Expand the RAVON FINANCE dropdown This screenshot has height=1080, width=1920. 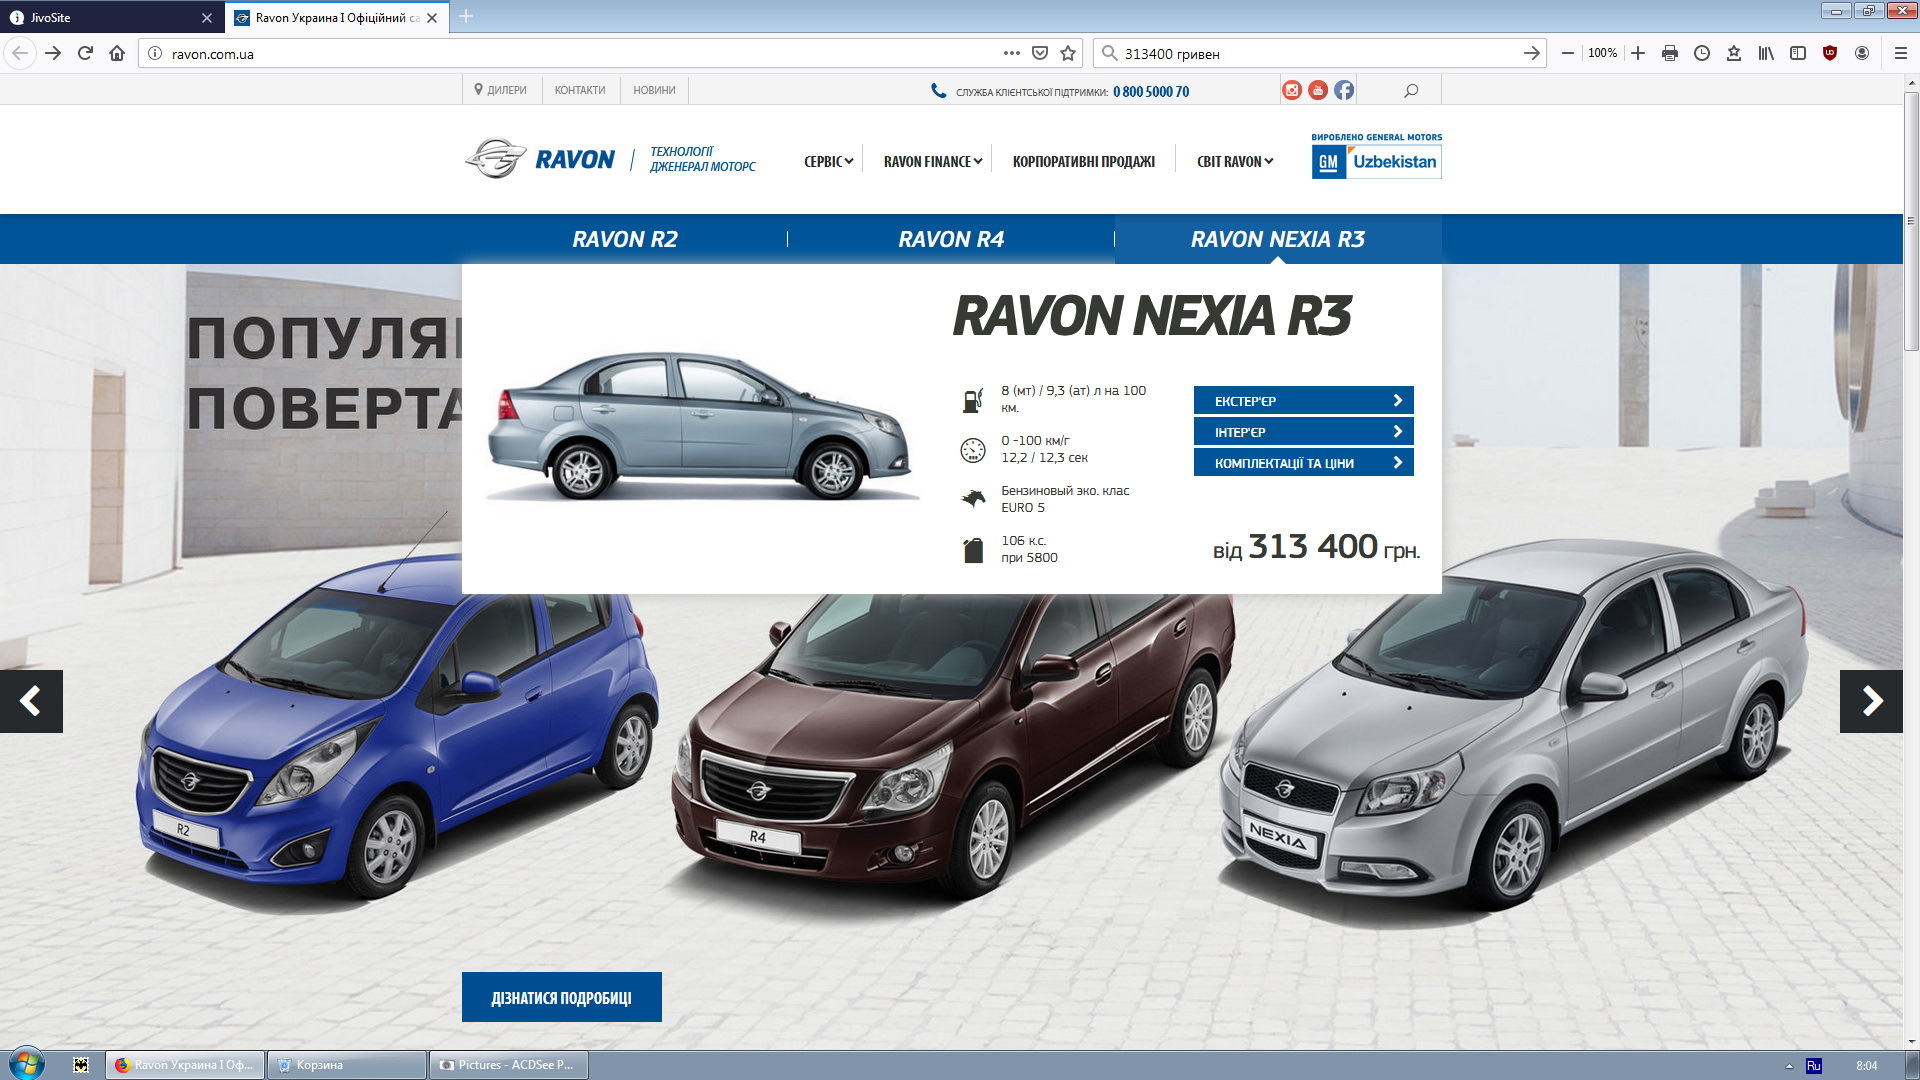pyautogui.click(x=932, y=161)
